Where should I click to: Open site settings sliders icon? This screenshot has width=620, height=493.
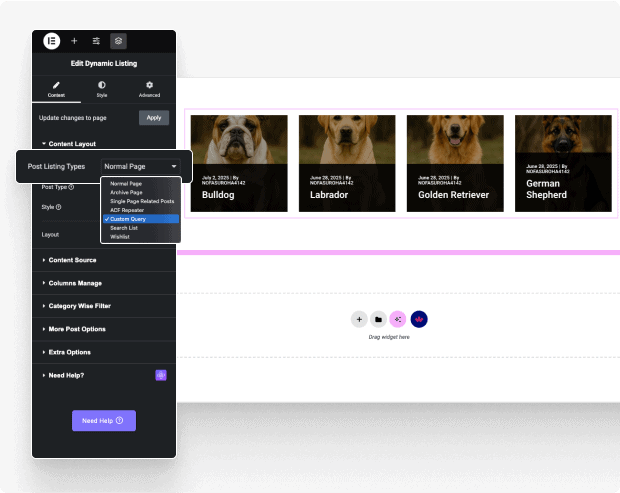(x=96, y=41)
